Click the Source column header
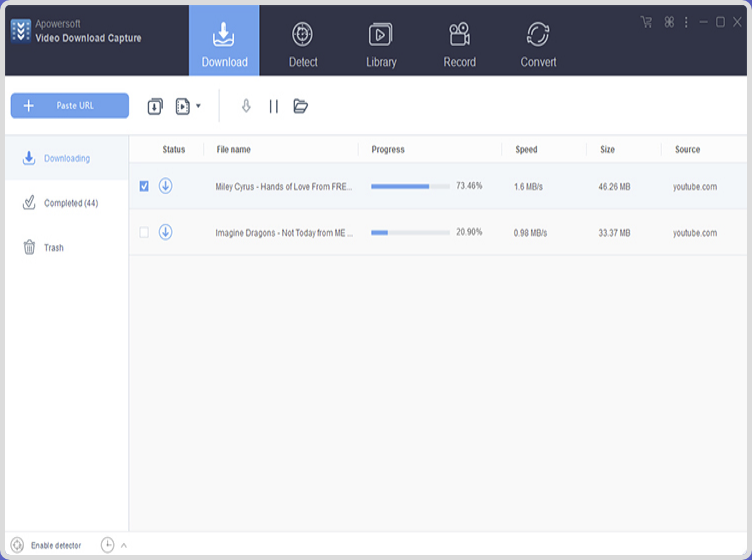752x560 pixels. click(x=687, y=150)
